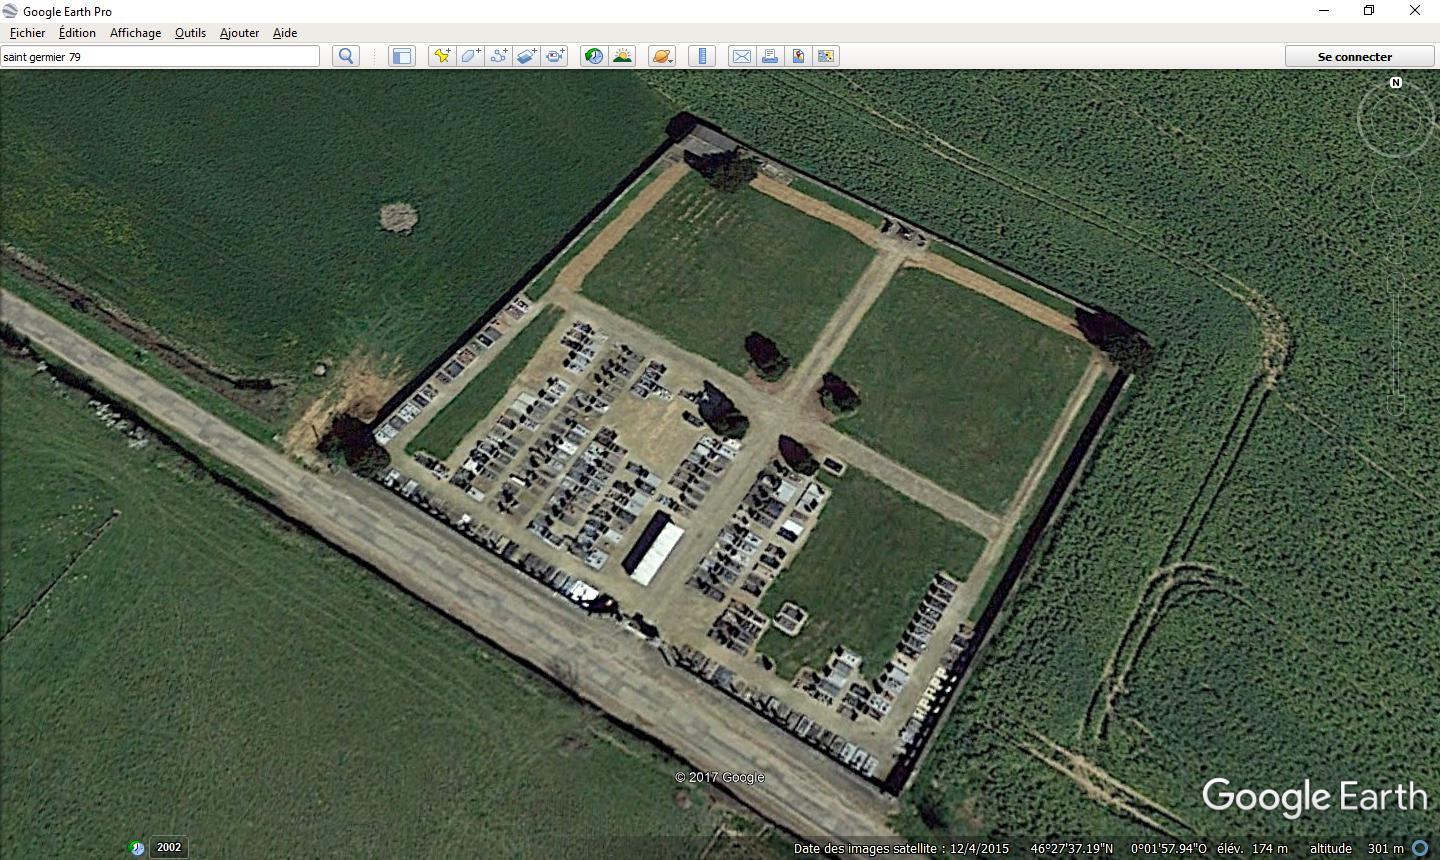Click the eye altitude readout 301 m
Image resolution: width=1440 pixels, height=860 pixels.
coord(1385,848)
